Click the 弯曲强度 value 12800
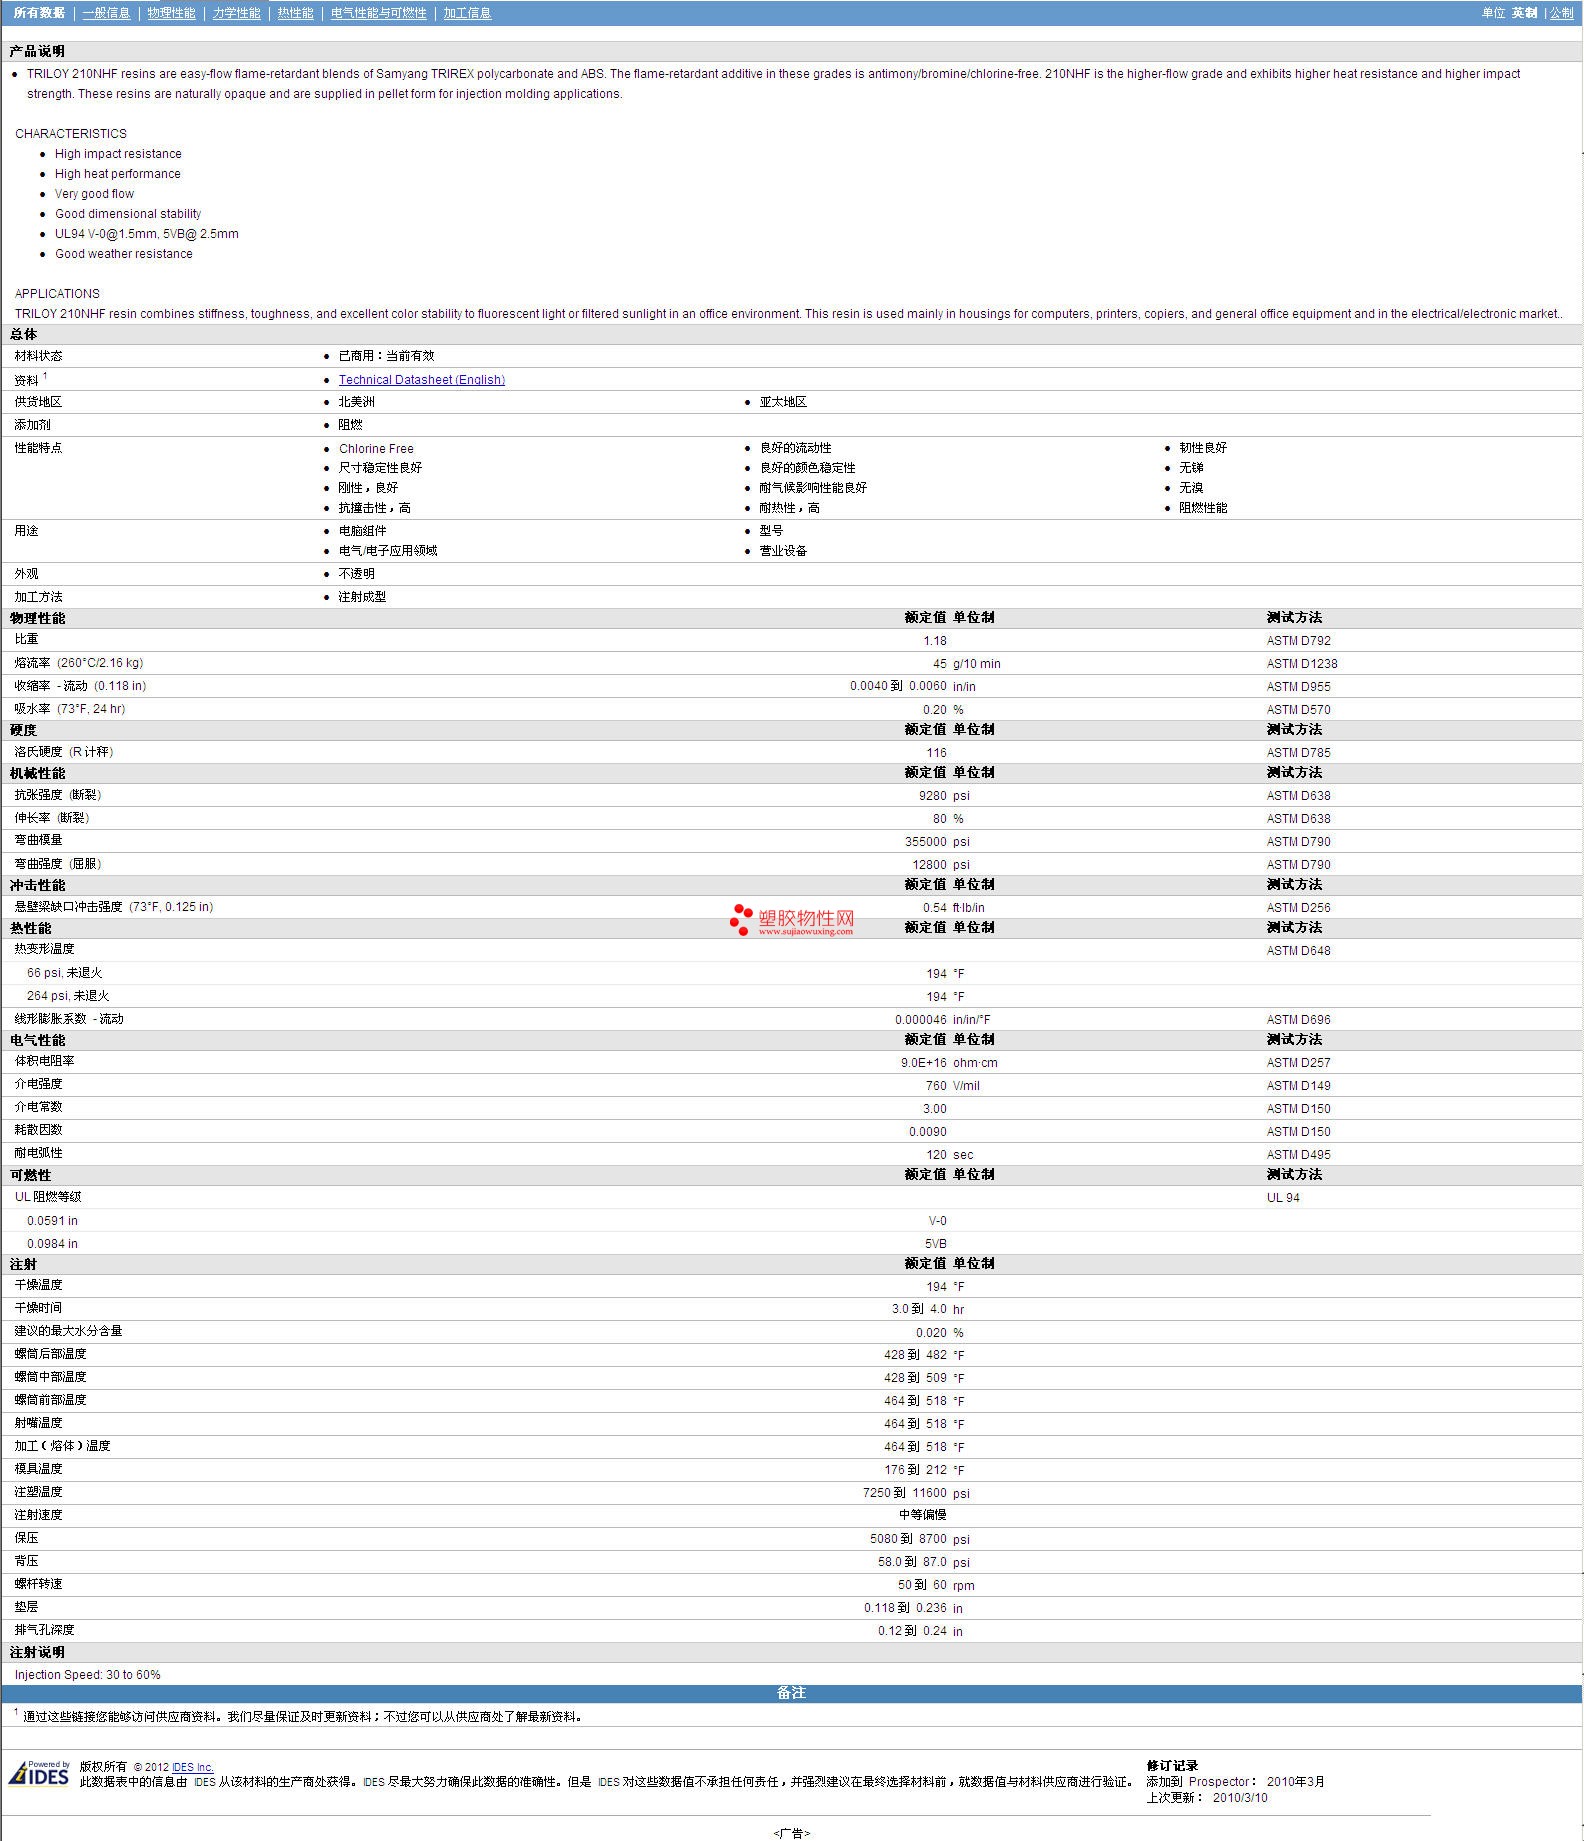The image size is (1584, 1841). (930, 865)
